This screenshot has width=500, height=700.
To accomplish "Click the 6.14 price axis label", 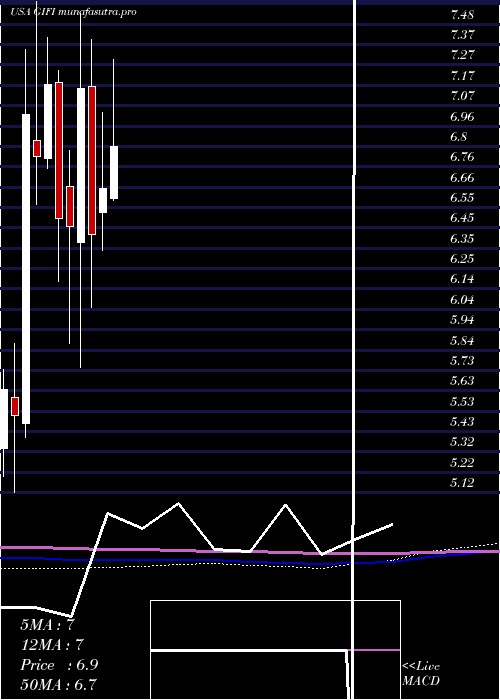I will [x=462, y=279].
